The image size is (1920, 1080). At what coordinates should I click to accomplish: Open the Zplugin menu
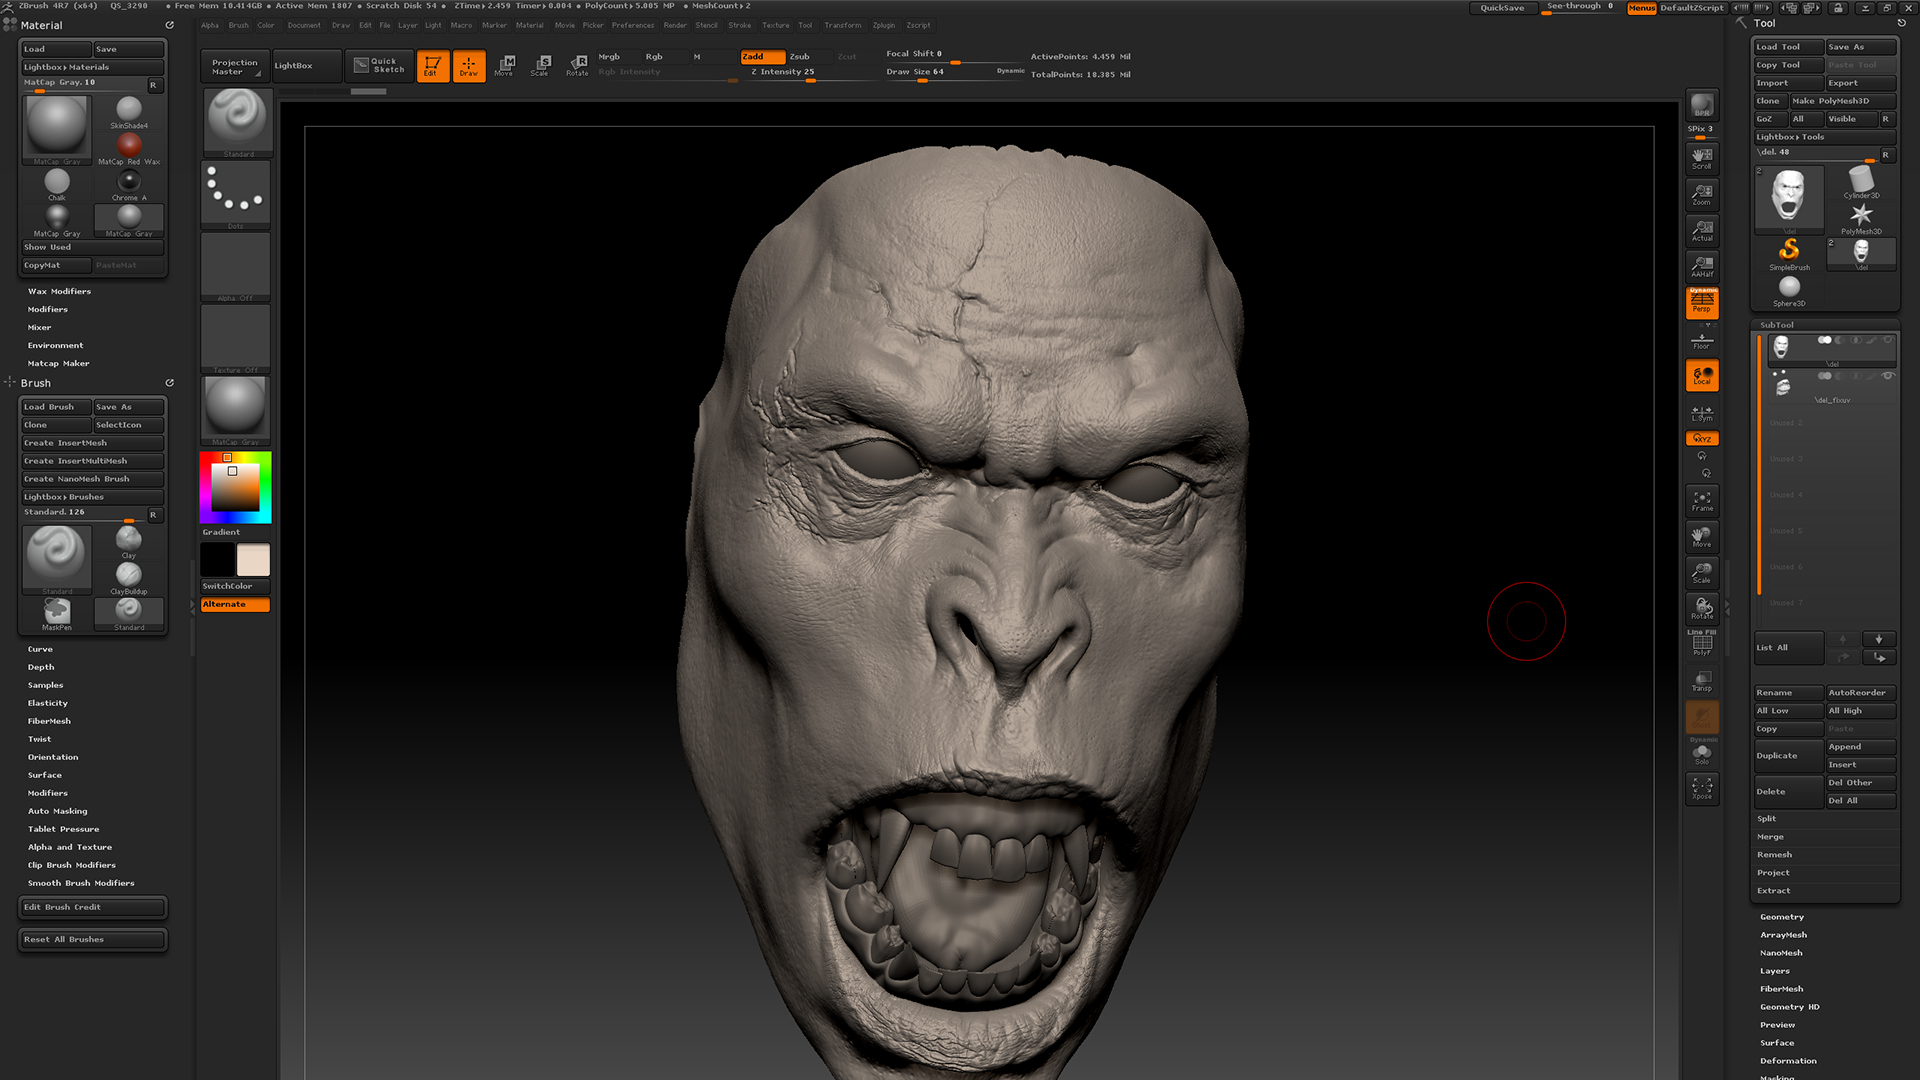884,25
